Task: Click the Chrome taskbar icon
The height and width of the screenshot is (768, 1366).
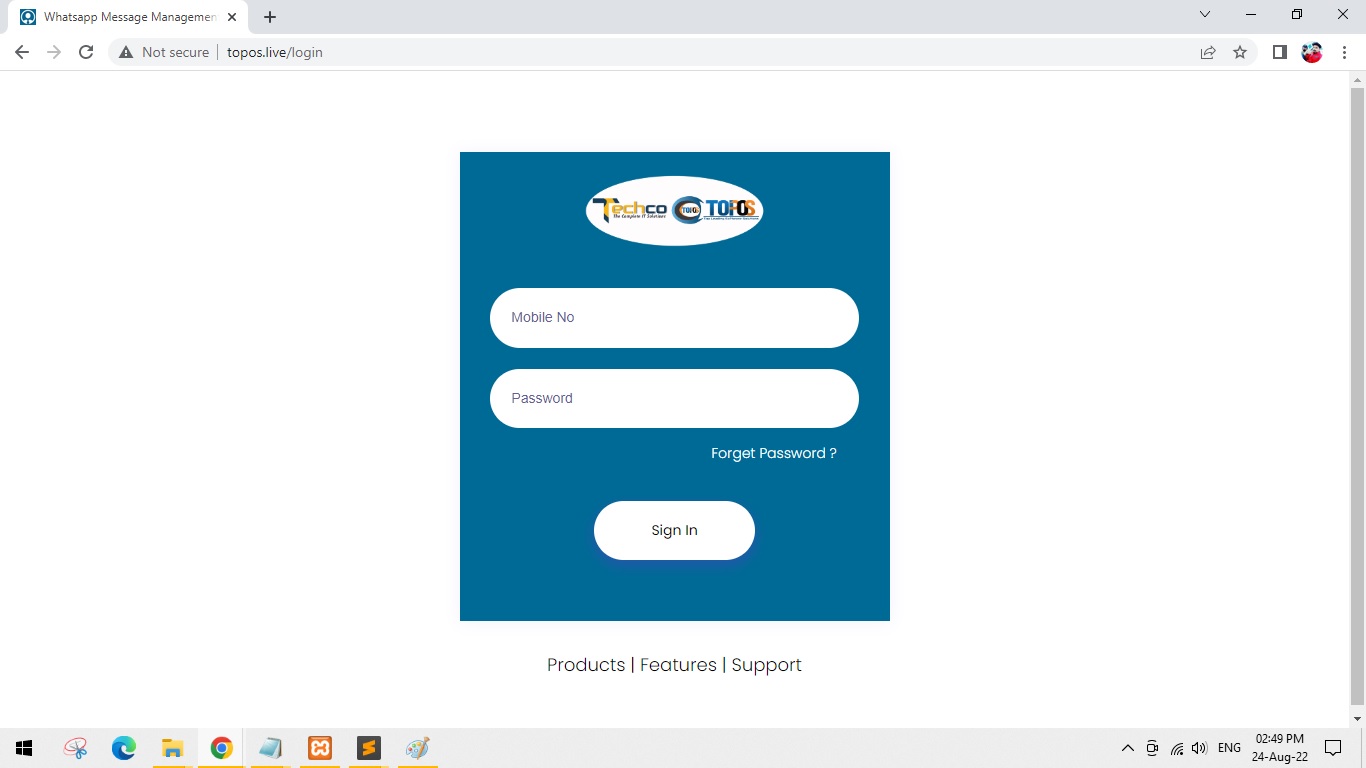Action: pyautogui.click(x=222, y=748)
